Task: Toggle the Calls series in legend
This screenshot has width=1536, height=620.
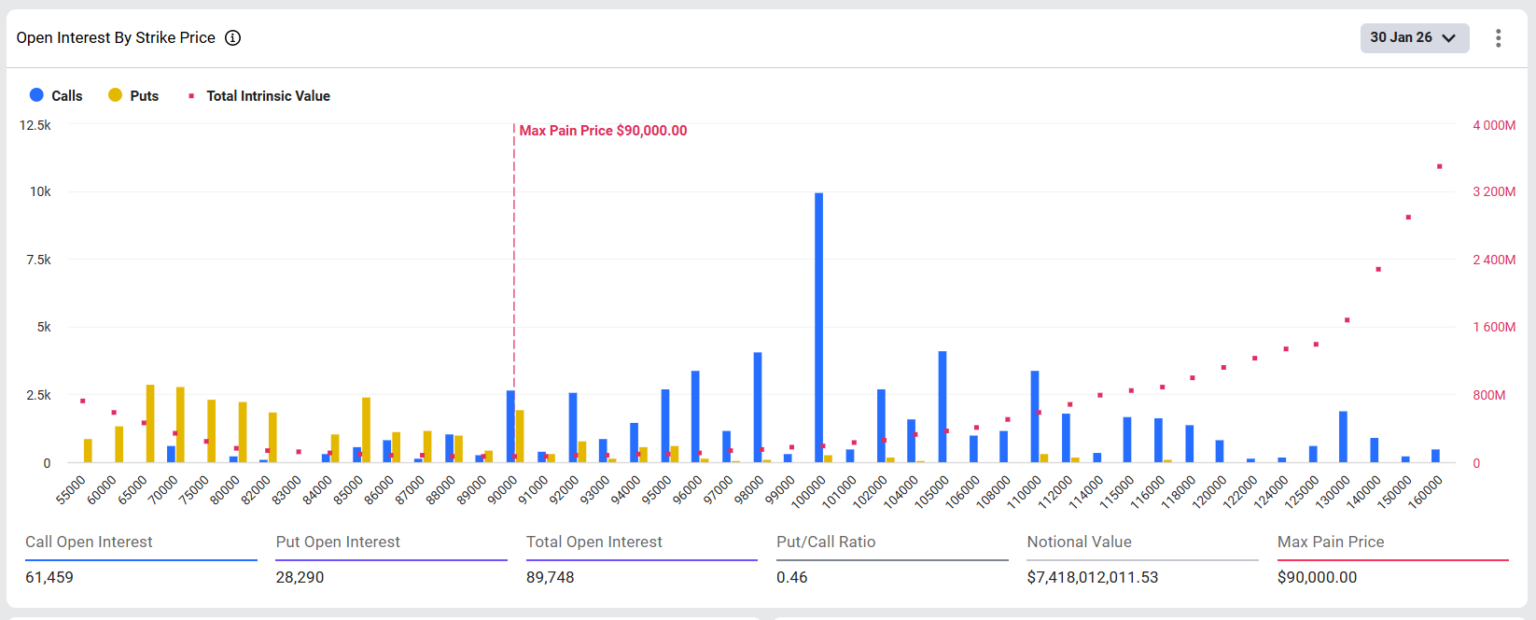Action: [x=66, y=96]
